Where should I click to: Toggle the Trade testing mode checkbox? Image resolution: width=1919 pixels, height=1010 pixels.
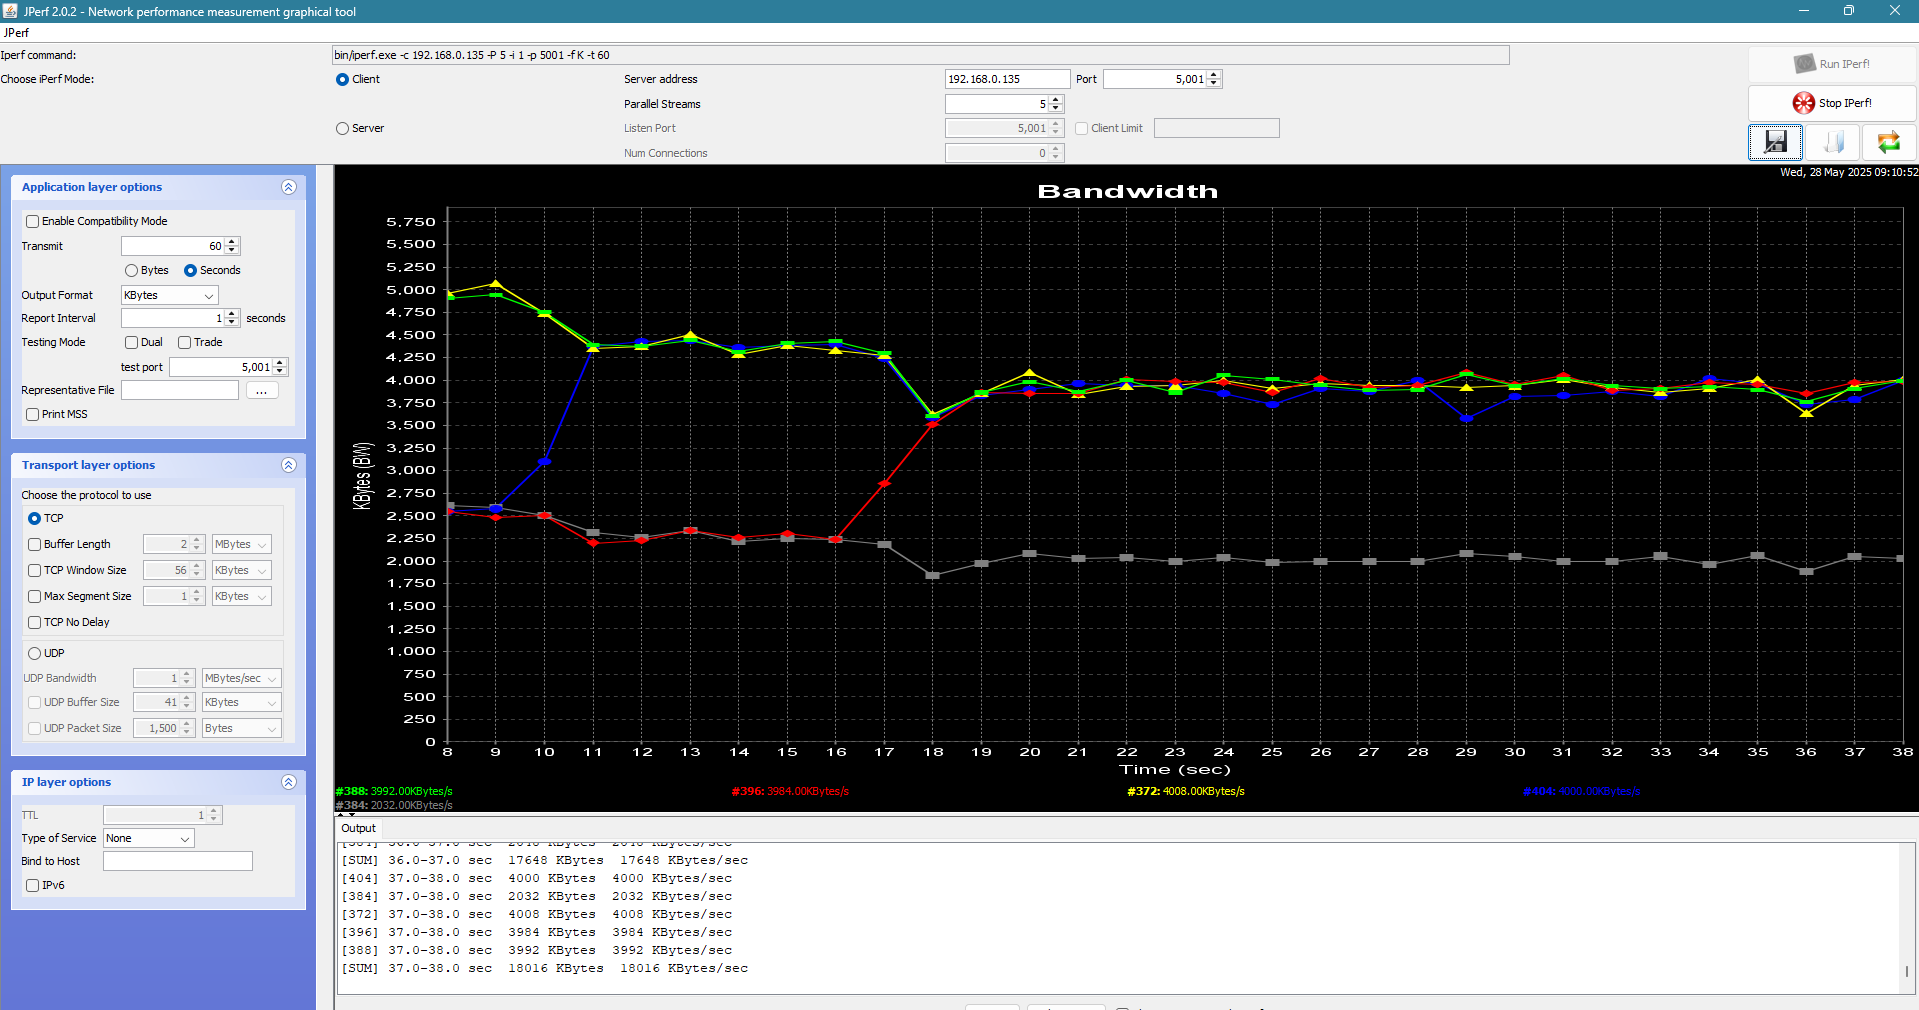pos(184,342)
